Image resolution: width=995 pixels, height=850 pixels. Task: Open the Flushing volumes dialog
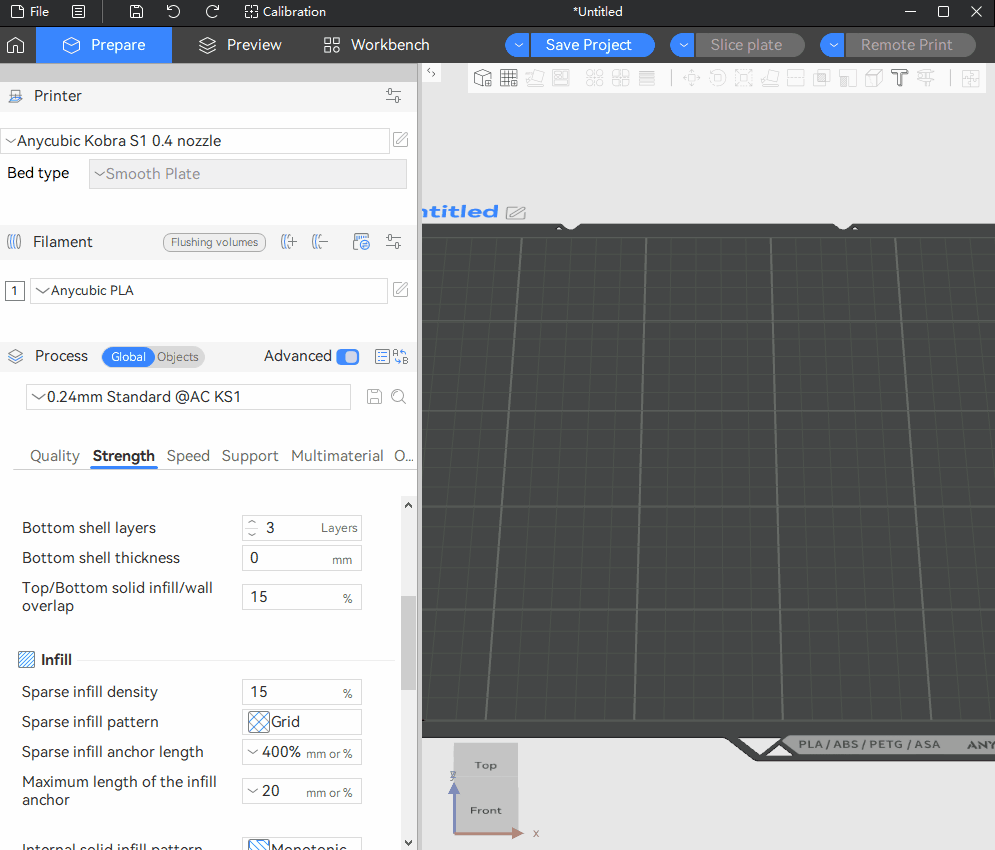[x=214, y=242]
